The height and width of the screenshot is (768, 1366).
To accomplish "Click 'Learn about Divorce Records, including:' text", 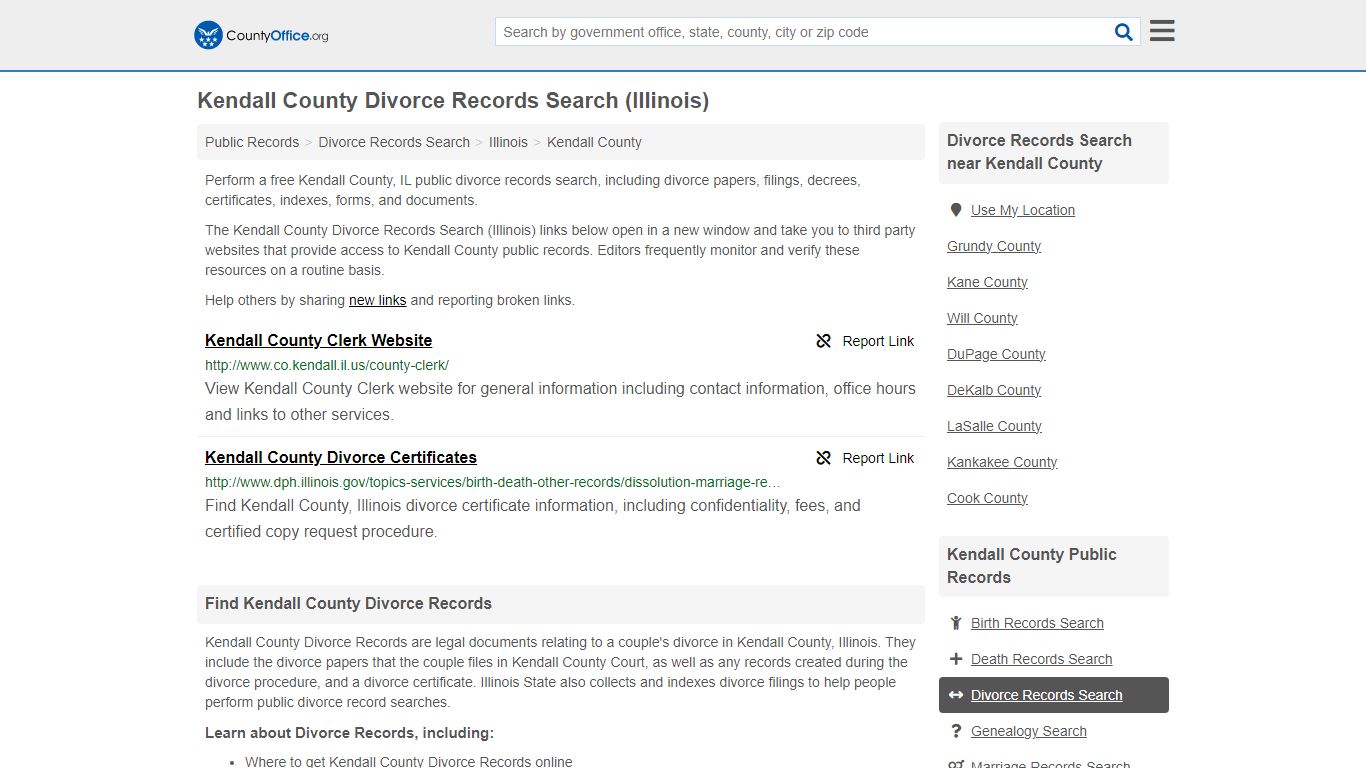I will 349,733.
